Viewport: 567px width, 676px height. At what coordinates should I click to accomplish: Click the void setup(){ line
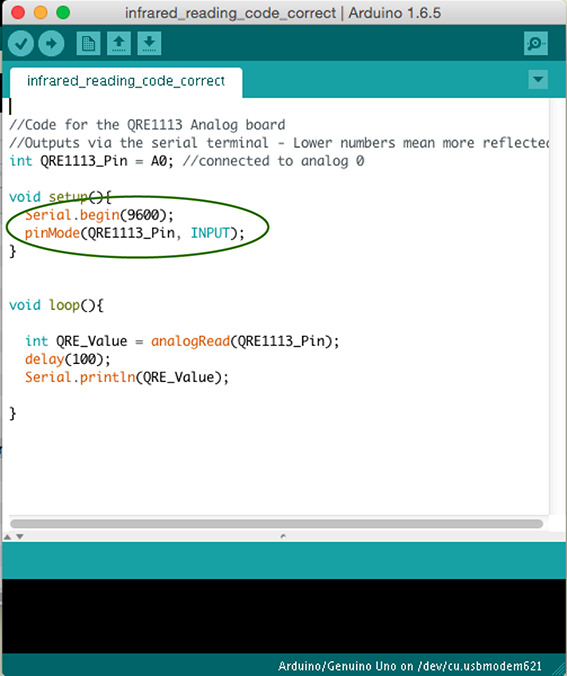tap(60, 197)
